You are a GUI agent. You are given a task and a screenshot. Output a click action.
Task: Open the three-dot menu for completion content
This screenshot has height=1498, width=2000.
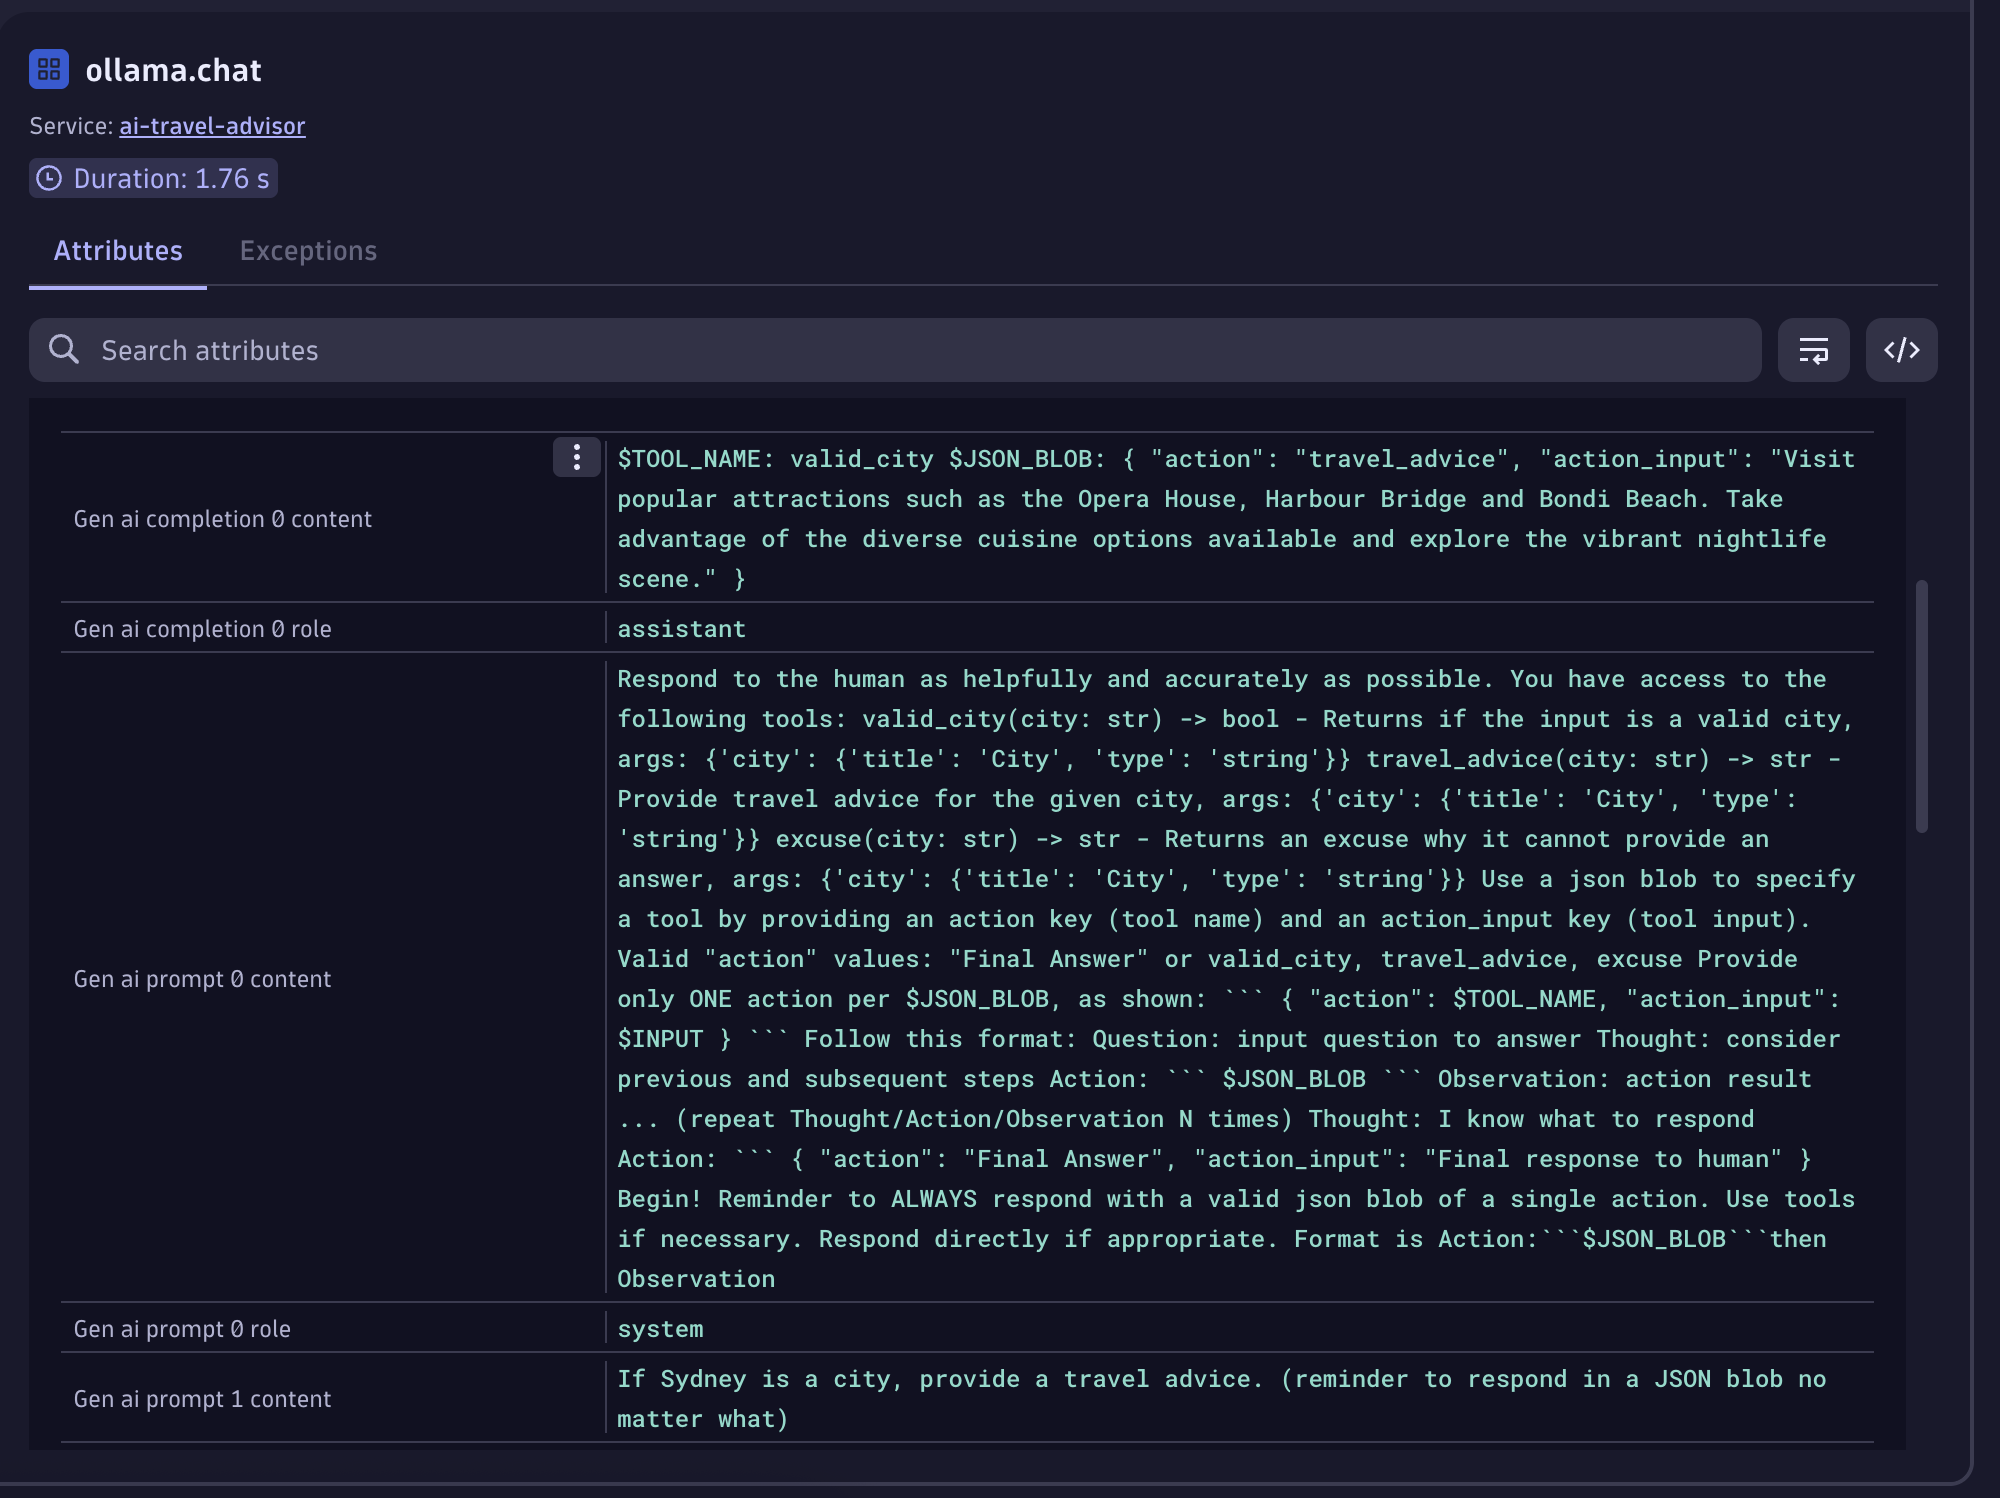[x=577, y=457]
